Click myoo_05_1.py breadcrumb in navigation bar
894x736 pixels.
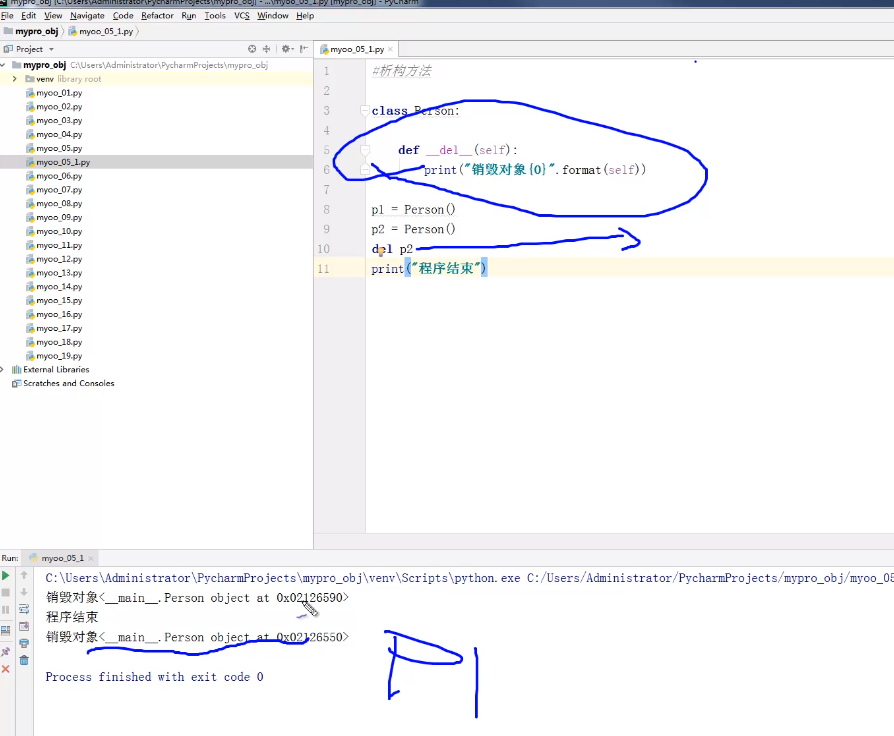pos(101,31)
